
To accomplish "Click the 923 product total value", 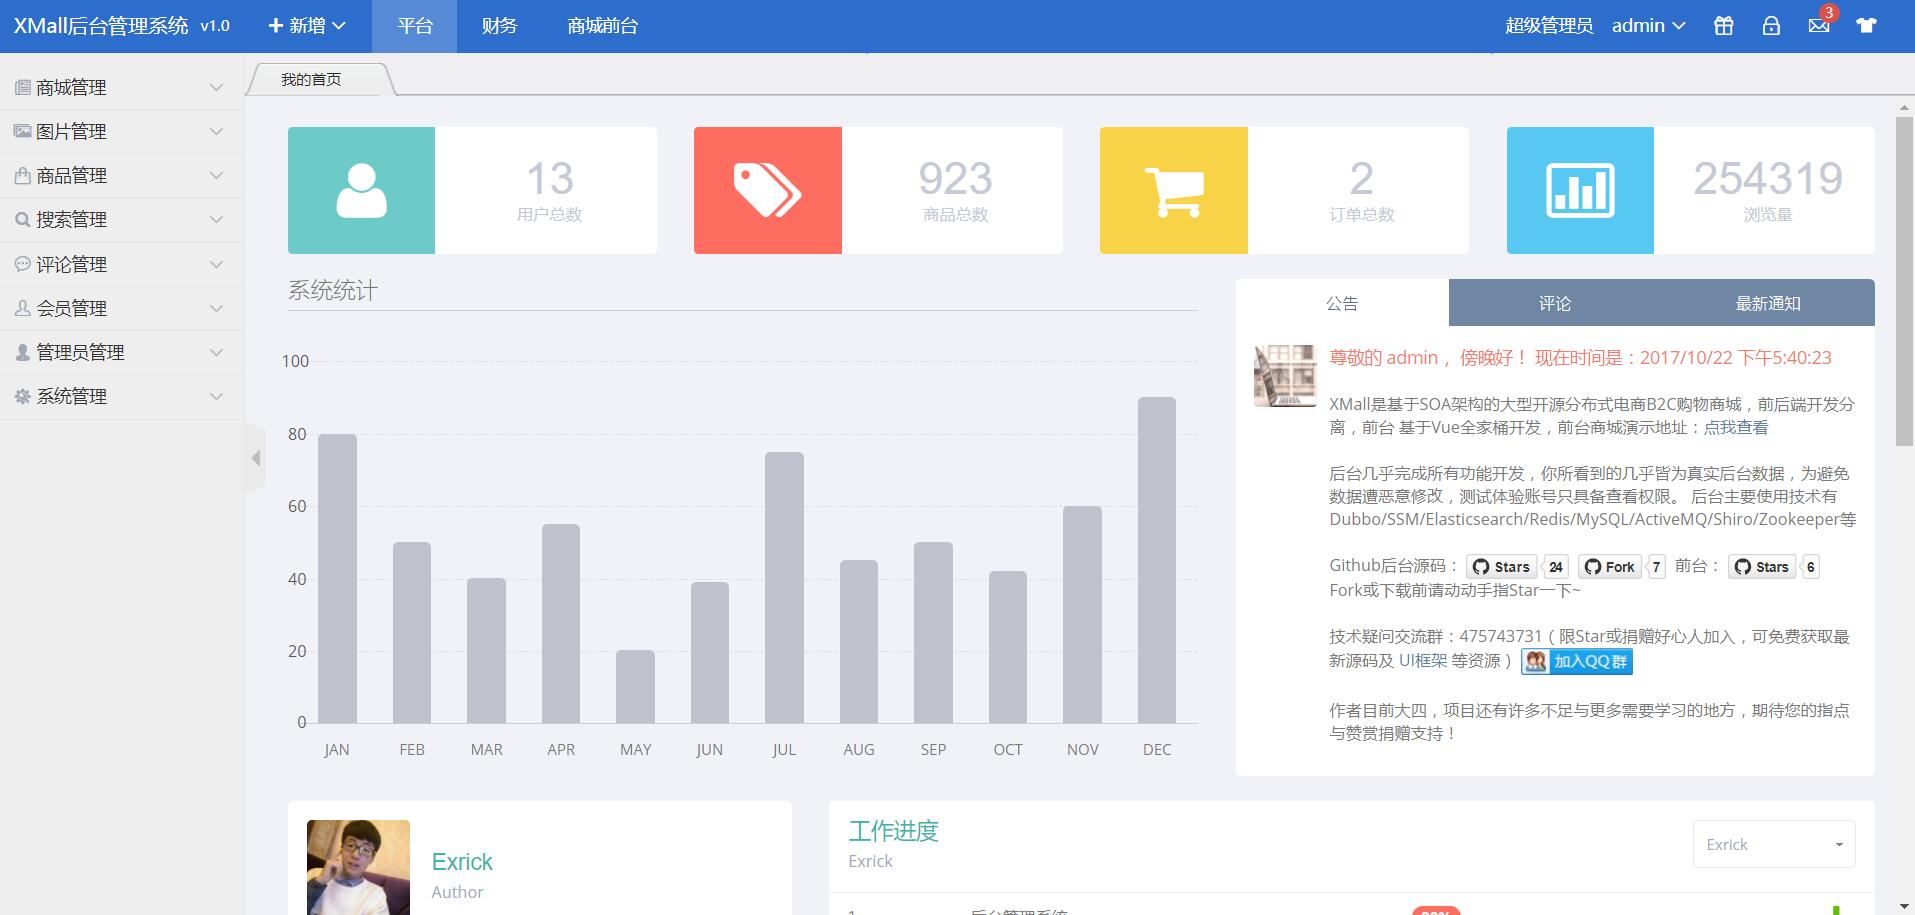I will pyautogui.click(x=956, y=179).
